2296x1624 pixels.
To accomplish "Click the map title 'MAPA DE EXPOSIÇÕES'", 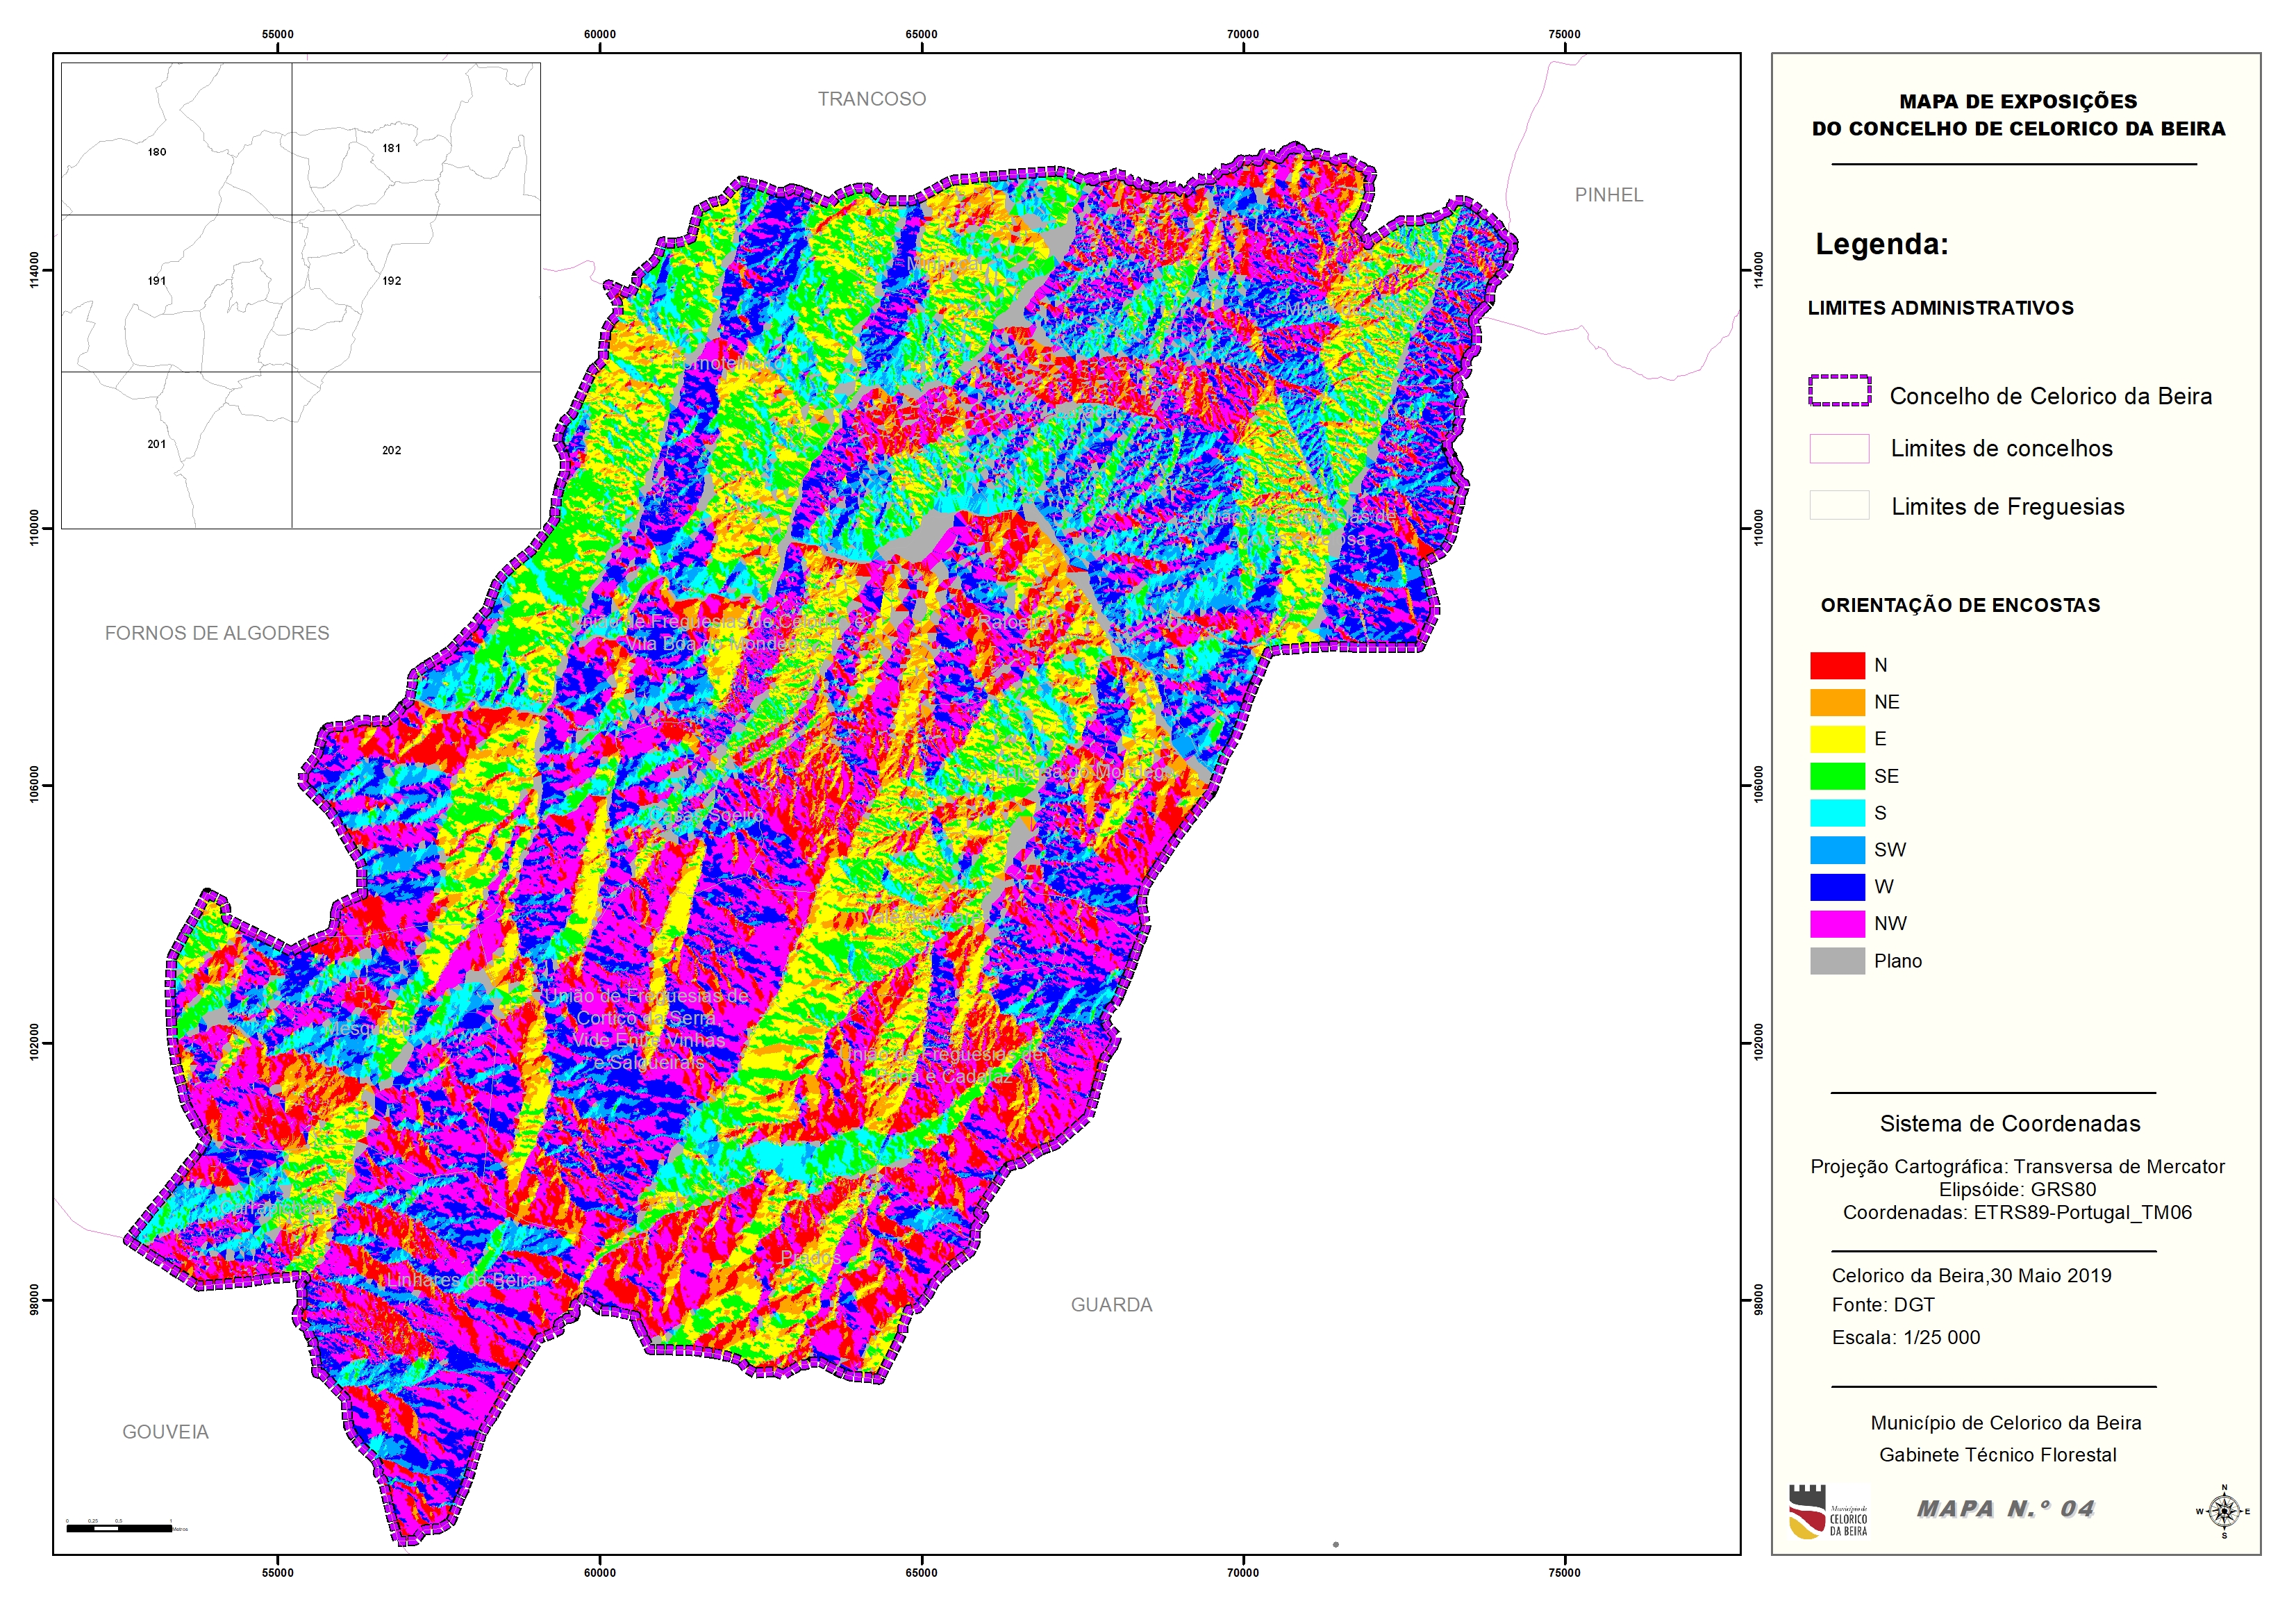I will [x=2018, y=101].
